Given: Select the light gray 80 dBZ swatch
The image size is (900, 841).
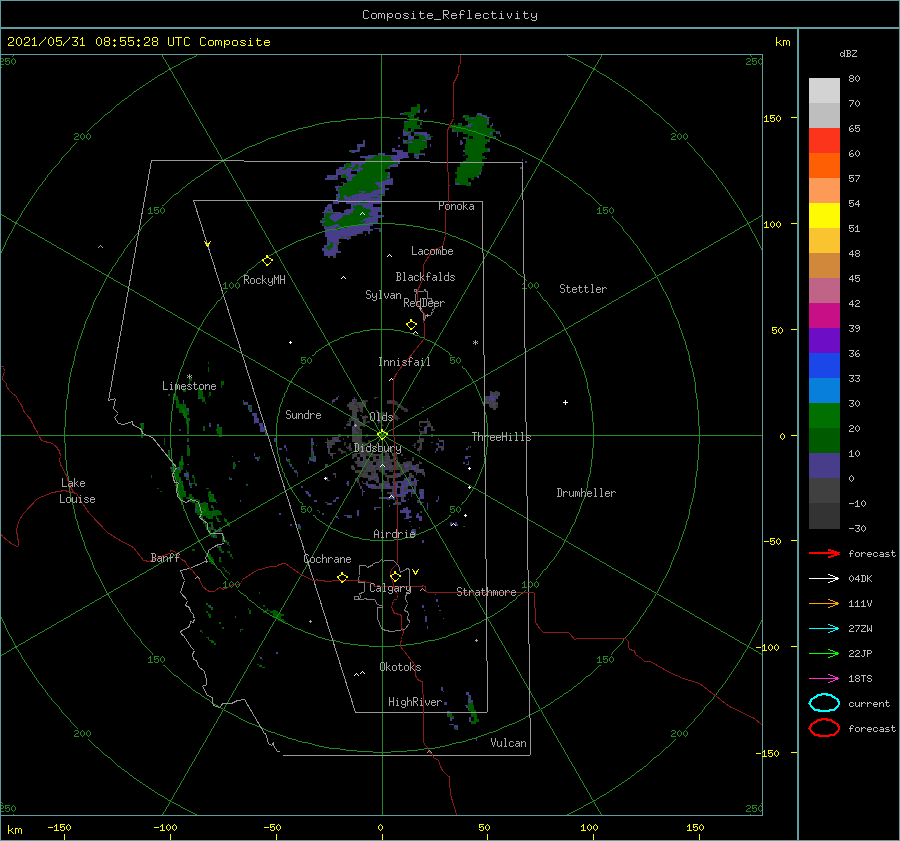Looking at the screenshot, I should point(824,91).
